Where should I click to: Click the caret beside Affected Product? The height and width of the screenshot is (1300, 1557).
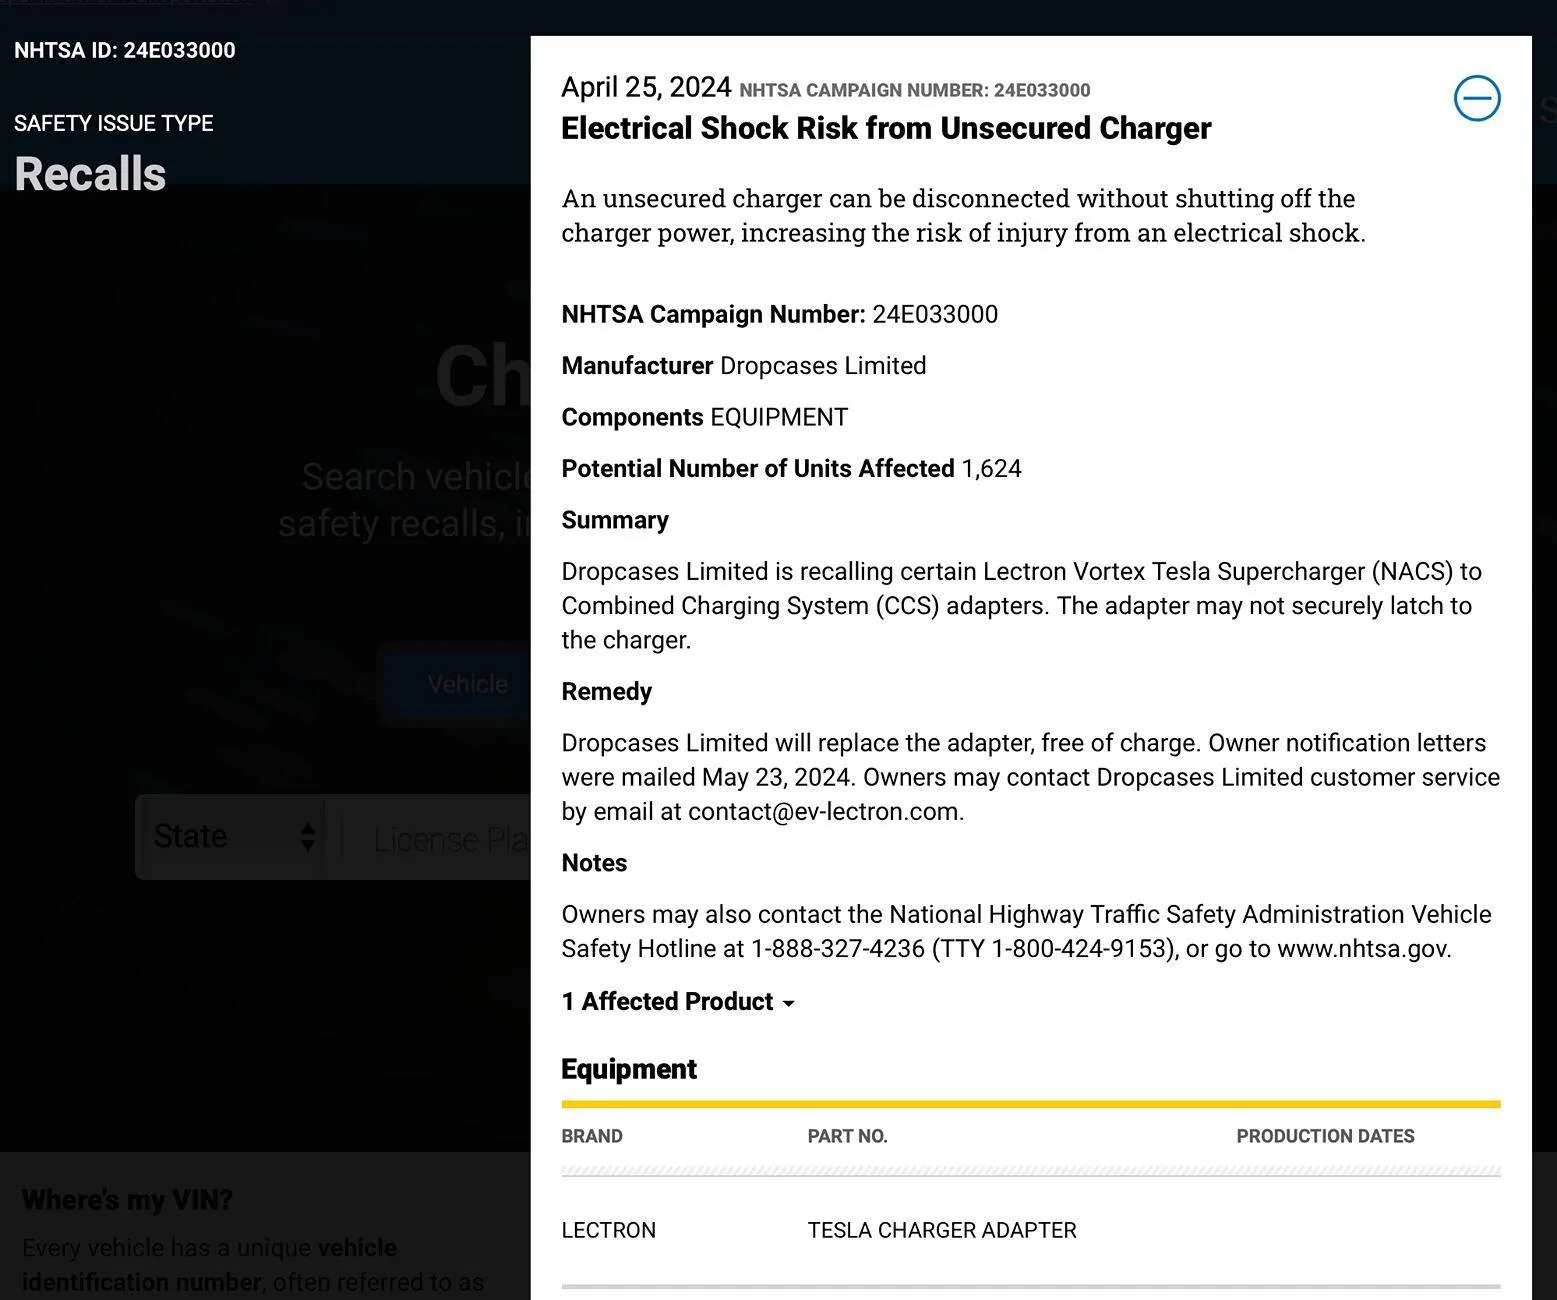tap(789, 1003)
